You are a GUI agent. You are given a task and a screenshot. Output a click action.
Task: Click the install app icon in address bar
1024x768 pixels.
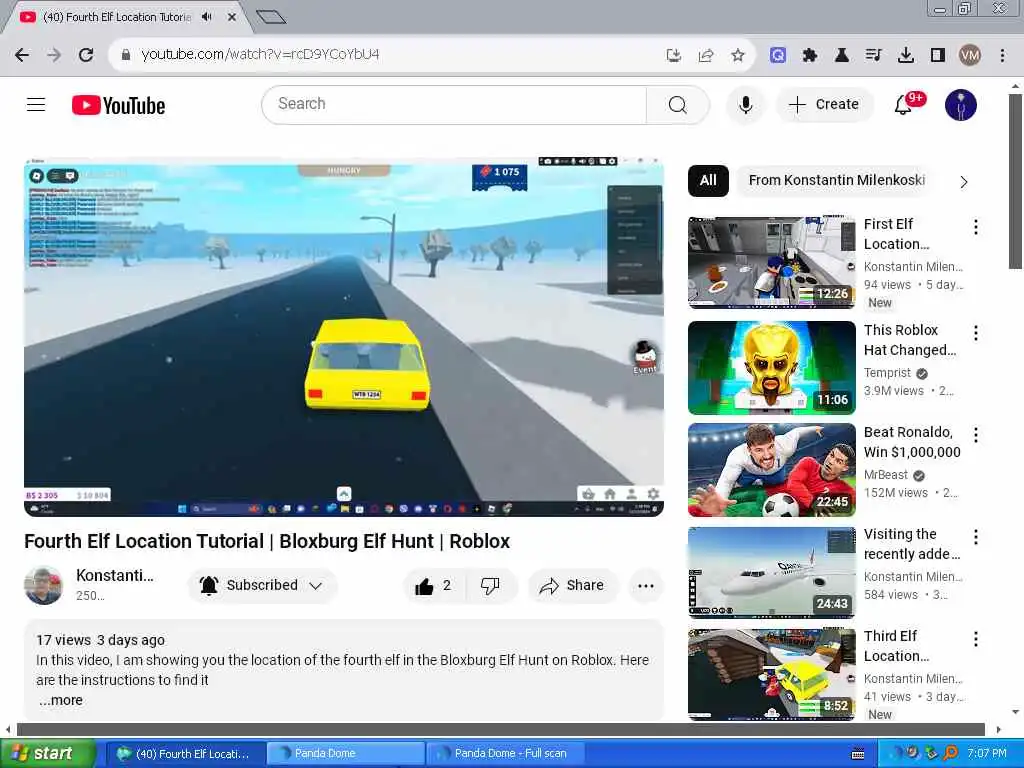(674, 55)
